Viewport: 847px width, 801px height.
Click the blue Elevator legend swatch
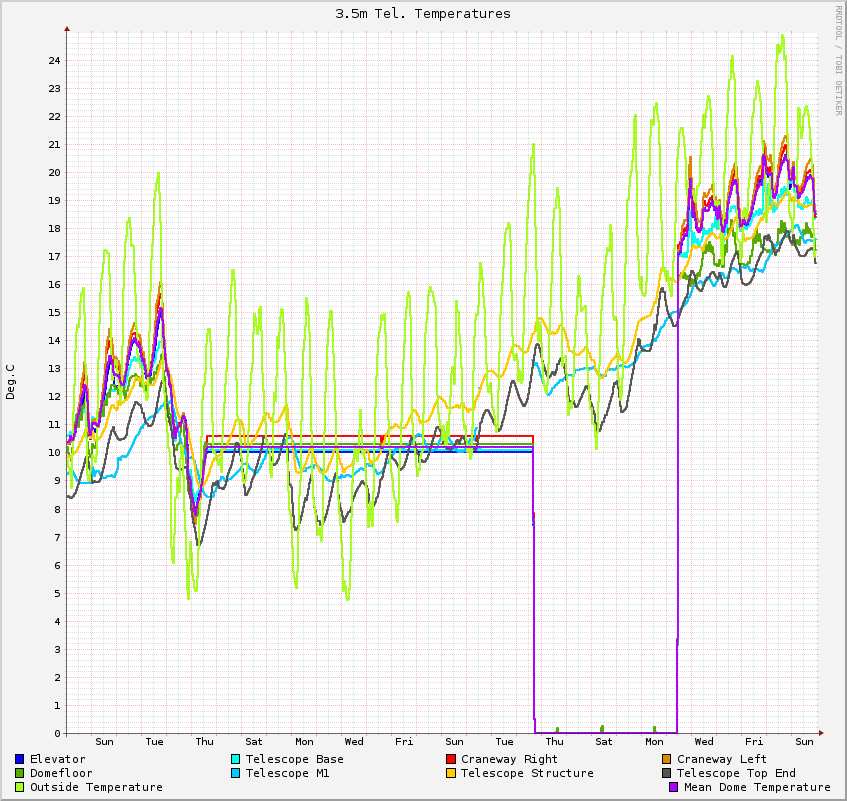[20, 759]
